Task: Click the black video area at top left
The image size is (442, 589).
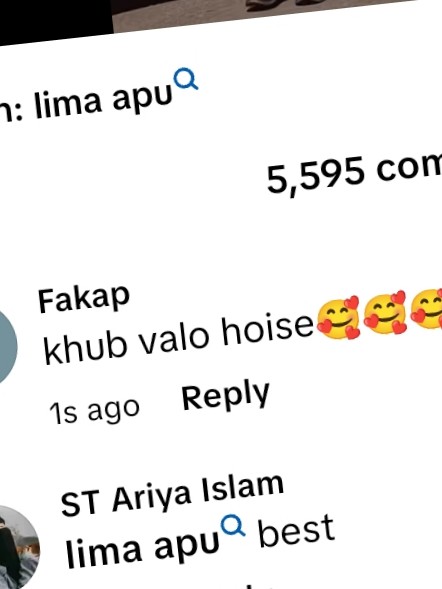Action: pyautogui.click(x=56, y=19)
